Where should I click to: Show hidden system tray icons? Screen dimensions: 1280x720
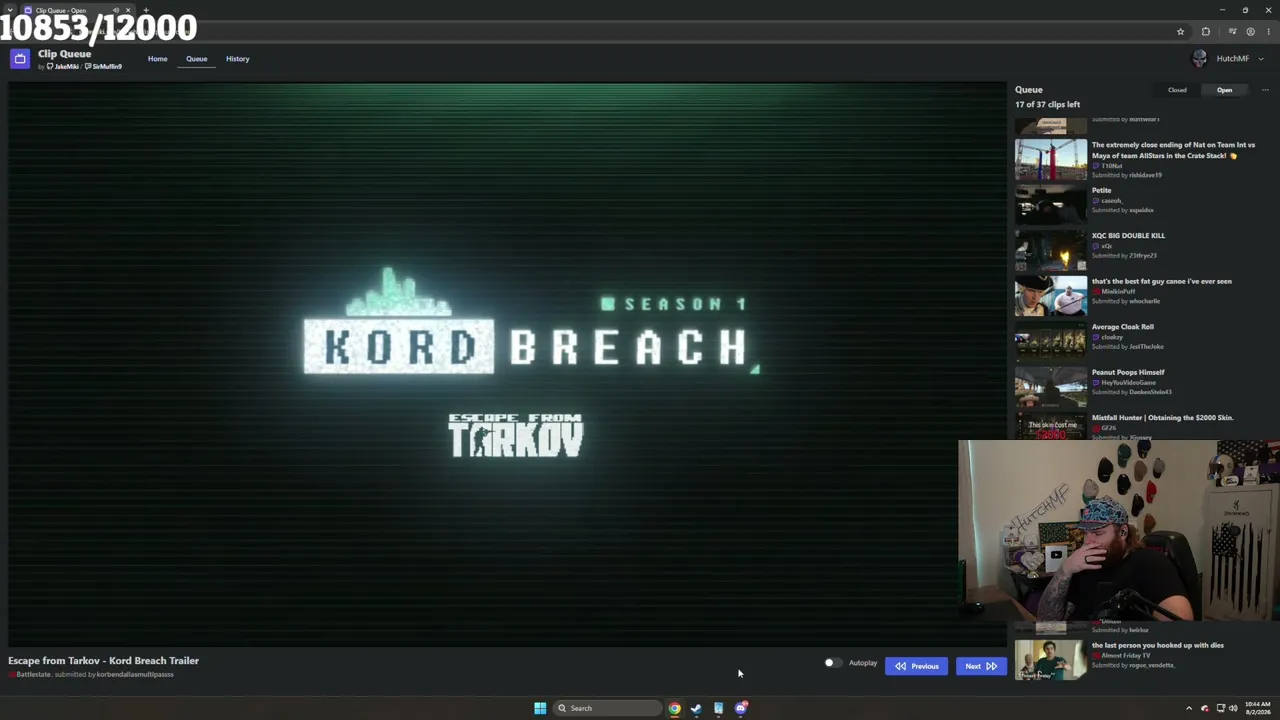coord(1189,708)
